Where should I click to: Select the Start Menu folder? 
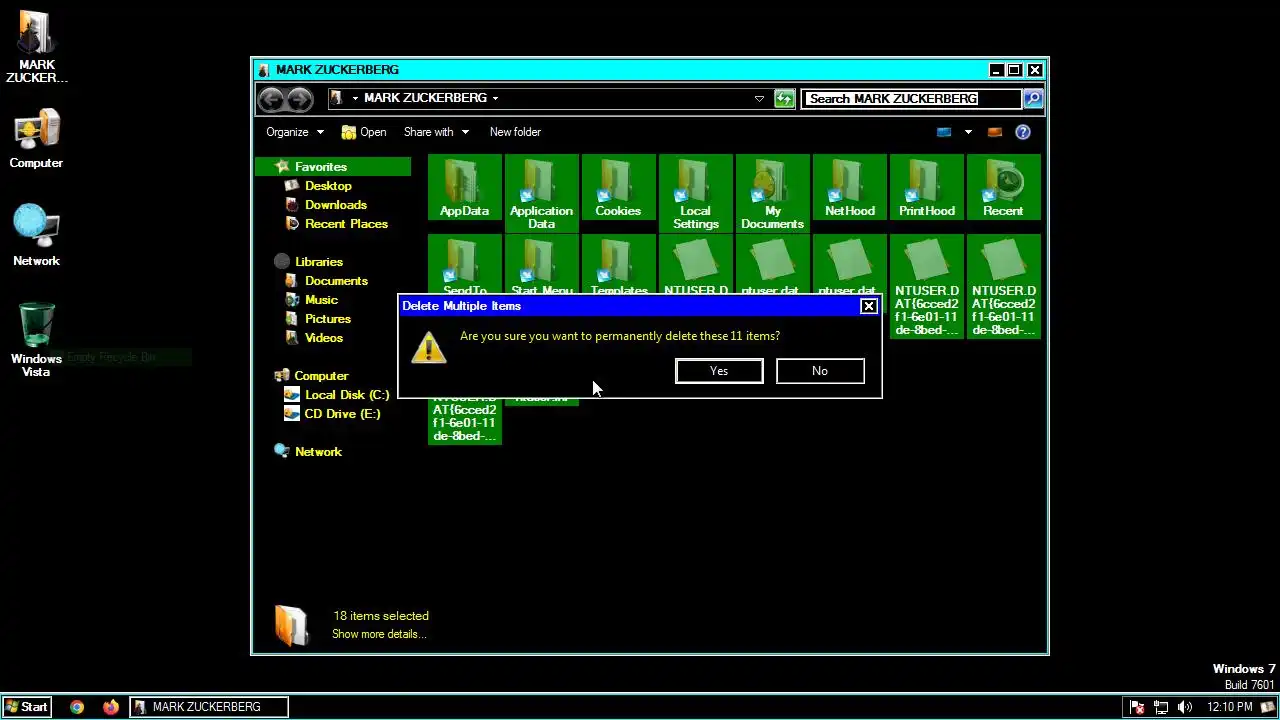click(x=541, y=265)
